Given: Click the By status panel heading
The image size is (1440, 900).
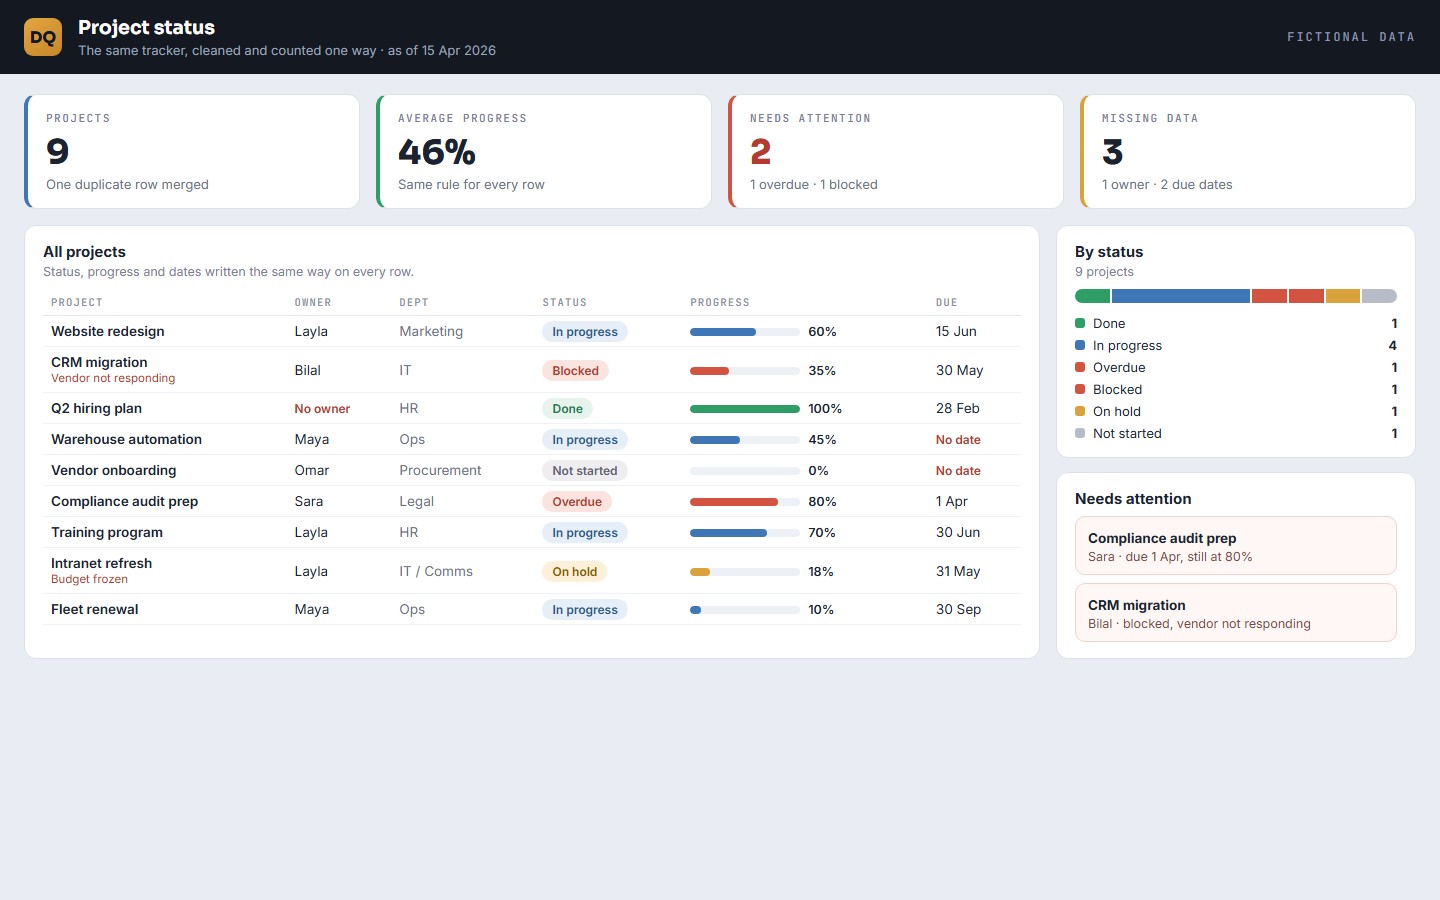Looking at the screenshot, I should pyautogui.click(x=1109, y=252).
